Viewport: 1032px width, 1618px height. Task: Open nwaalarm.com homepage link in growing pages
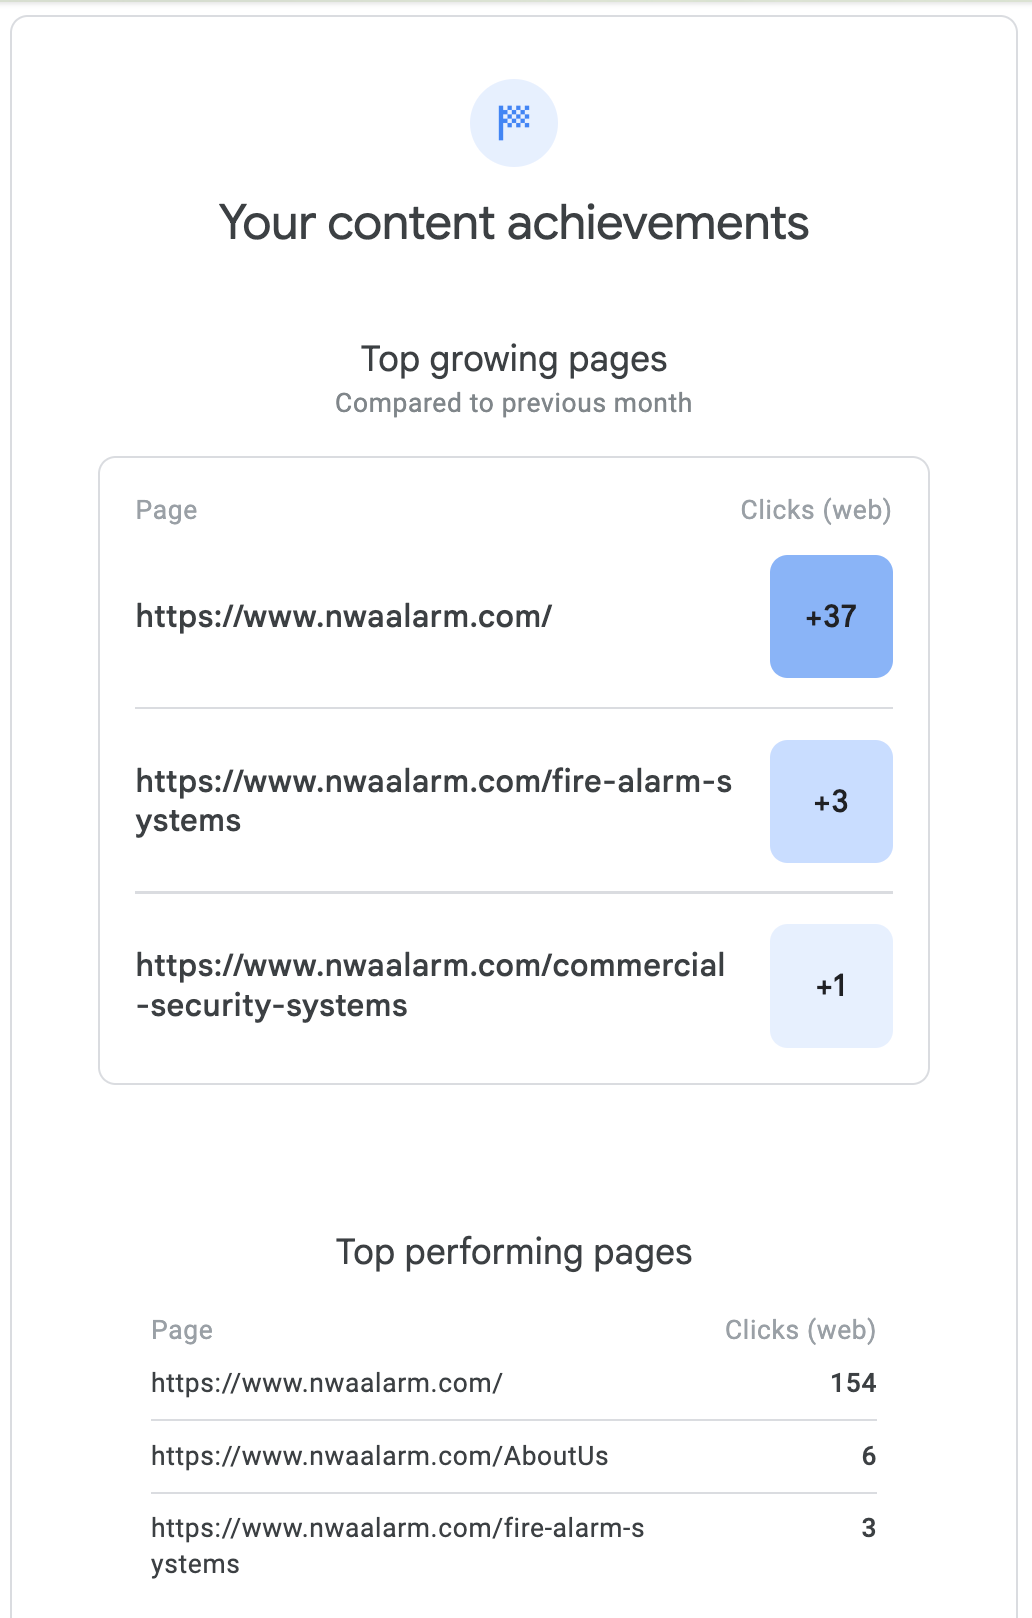344,617
